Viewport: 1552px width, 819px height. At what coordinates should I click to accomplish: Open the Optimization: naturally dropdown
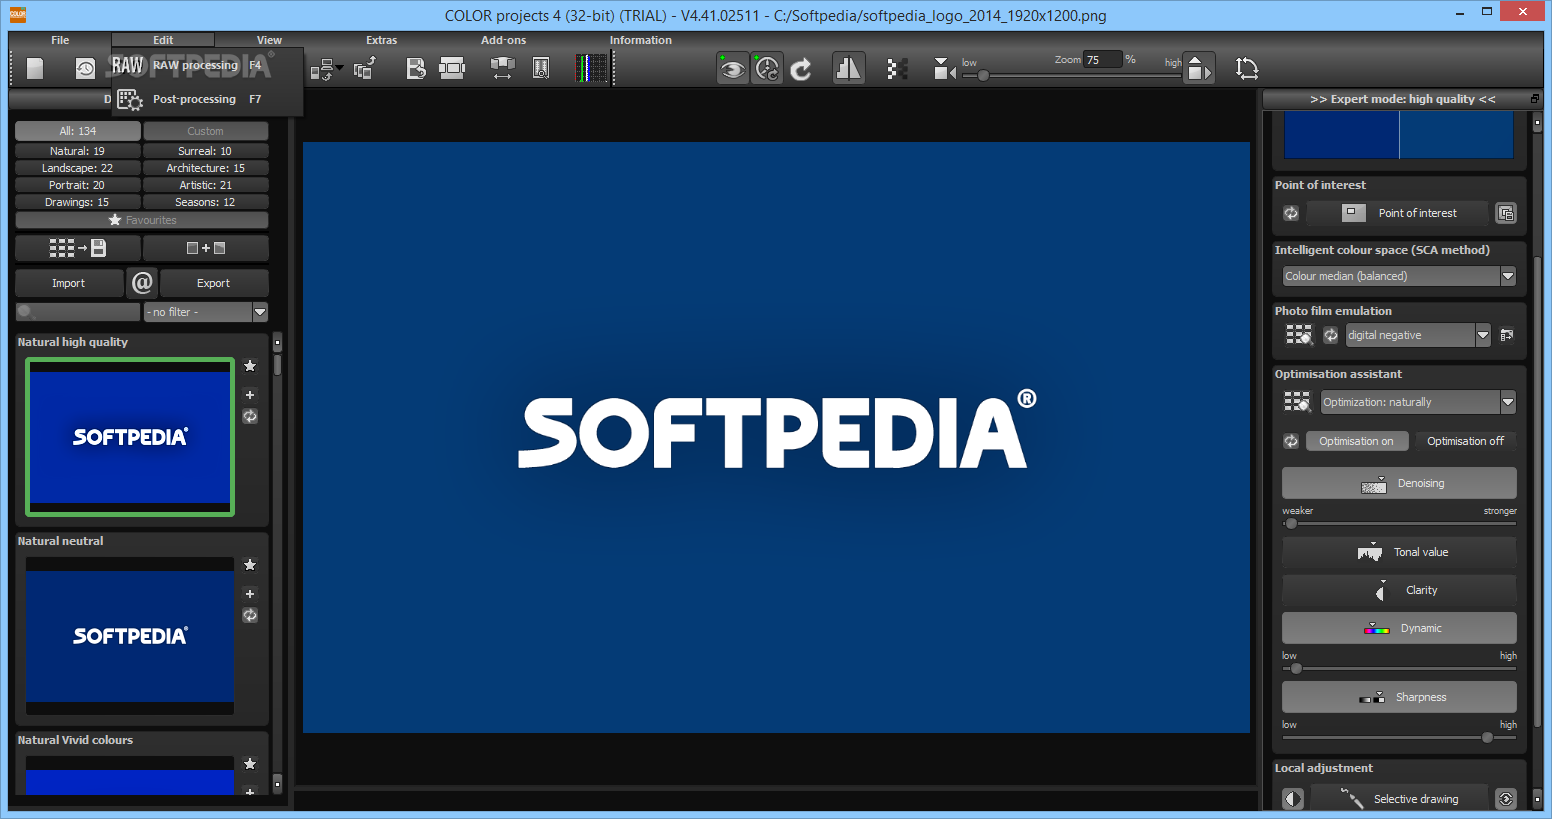click(1418, 402)
